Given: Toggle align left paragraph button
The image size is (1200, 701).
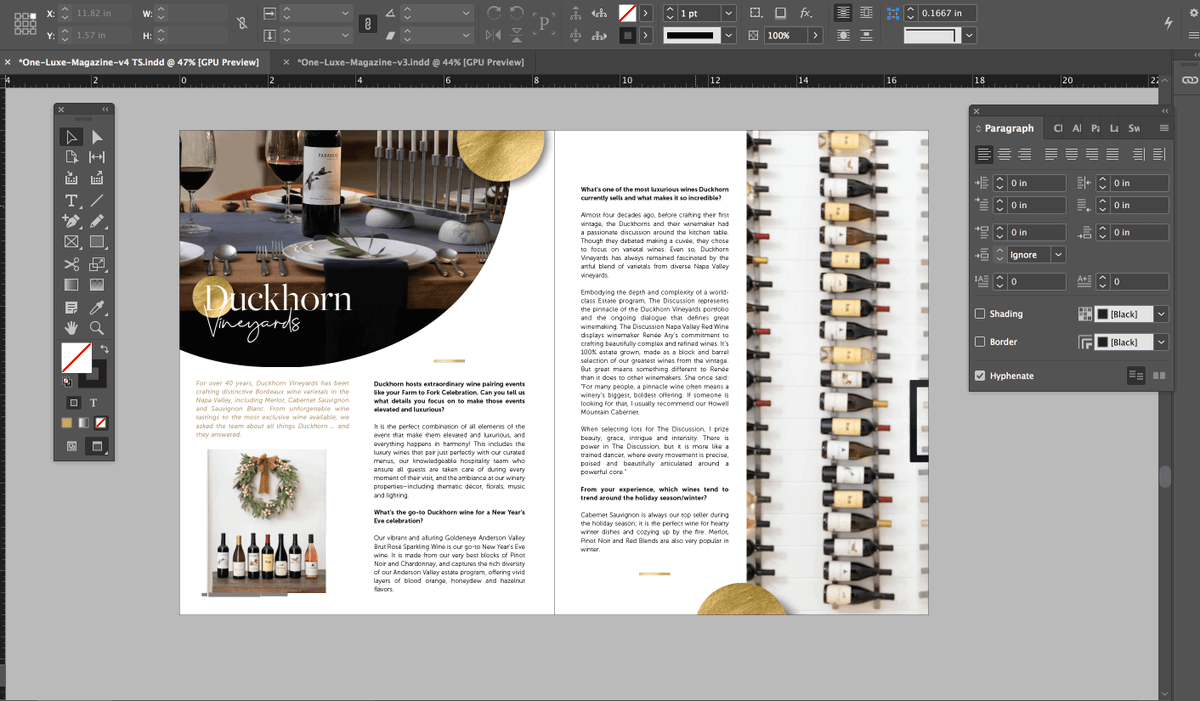Looking at the screenshot, I should [984, 154].
